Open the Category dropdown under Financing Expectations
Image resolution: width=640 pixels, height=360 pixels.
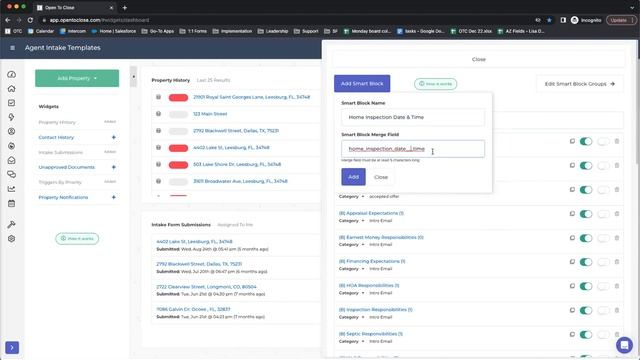351,269
